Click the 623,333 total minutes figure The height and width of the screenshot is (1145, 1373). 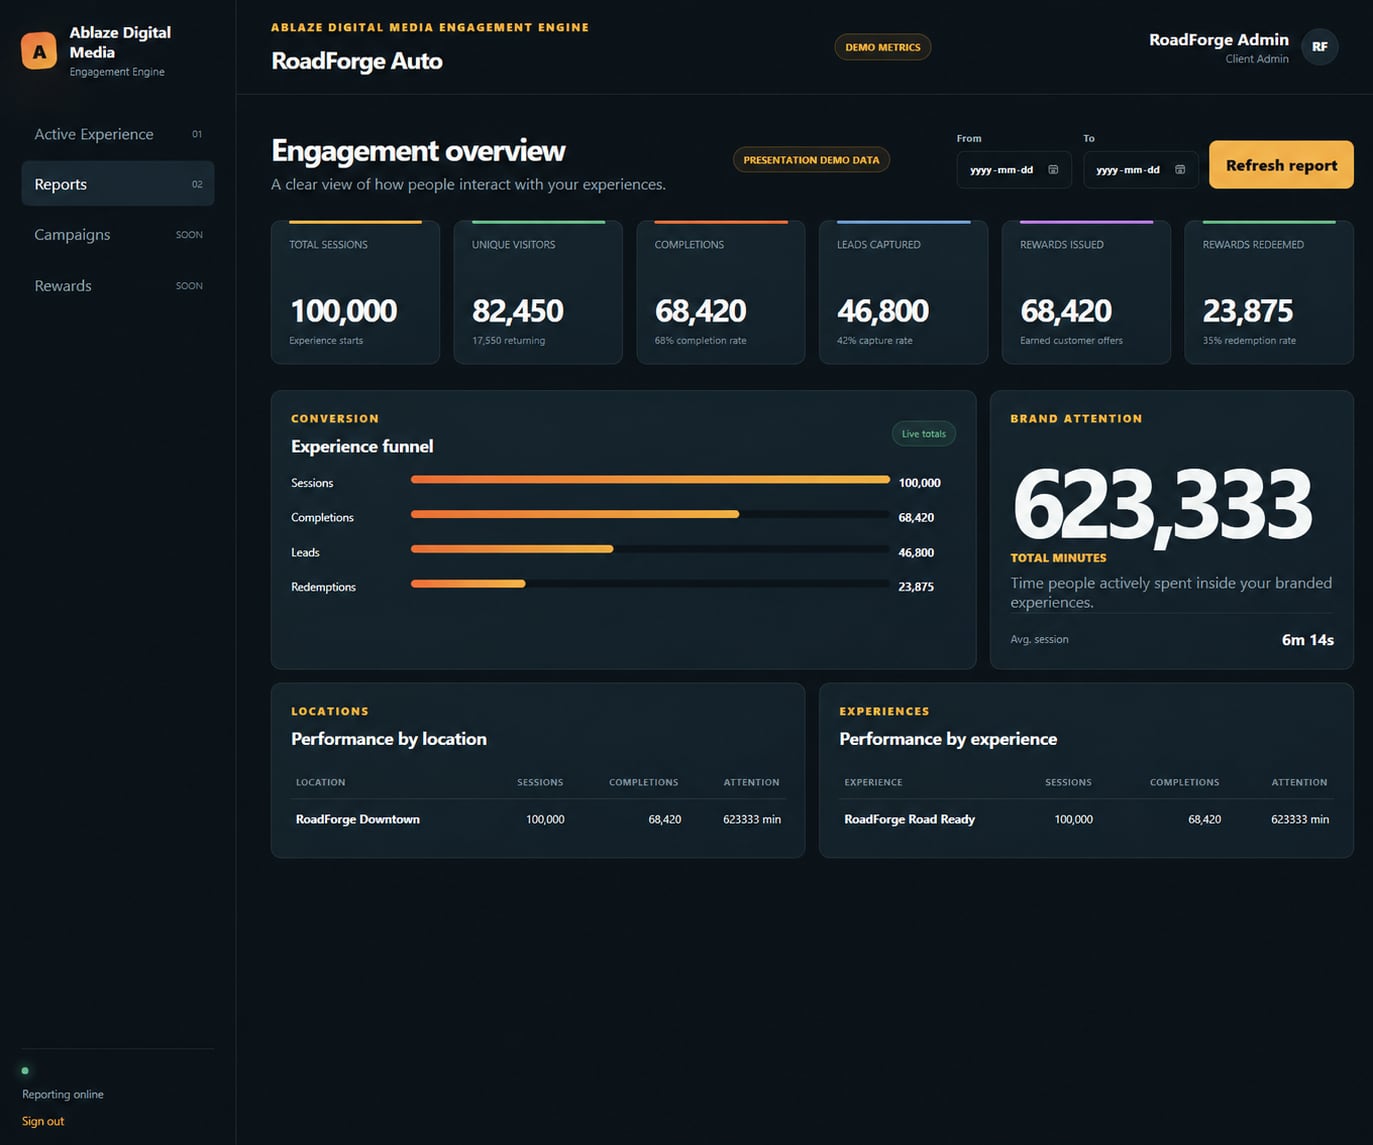[1162, 506]
